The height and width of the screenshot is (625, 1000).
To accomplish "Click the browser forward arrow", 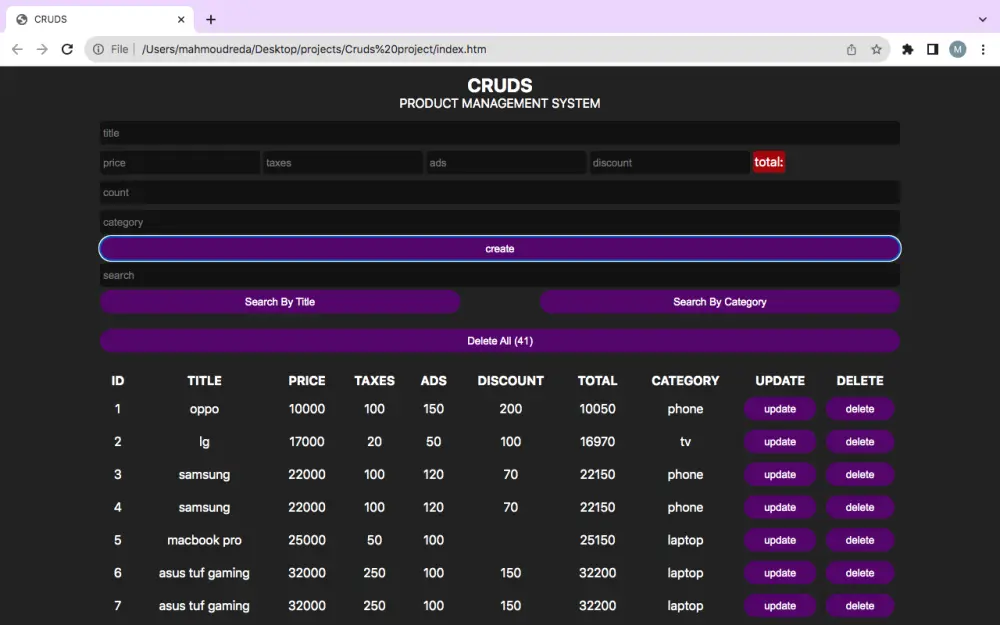I will click(42, 48).
